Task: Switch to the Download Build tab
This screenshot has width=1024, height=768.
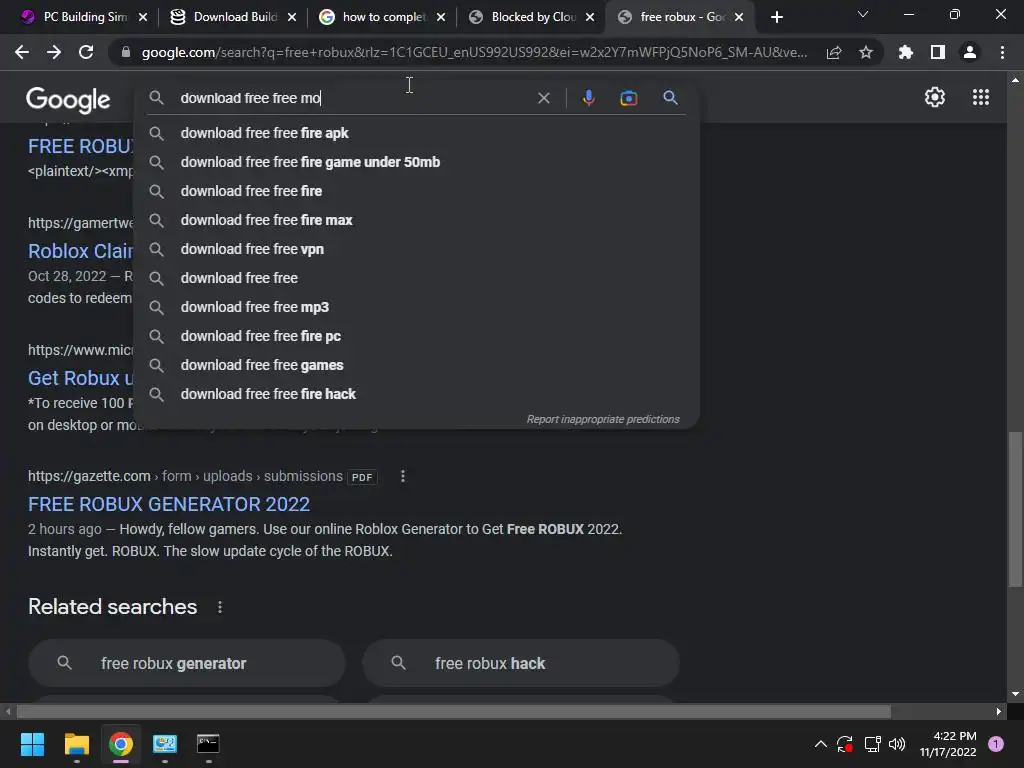Action: point(232,17)
